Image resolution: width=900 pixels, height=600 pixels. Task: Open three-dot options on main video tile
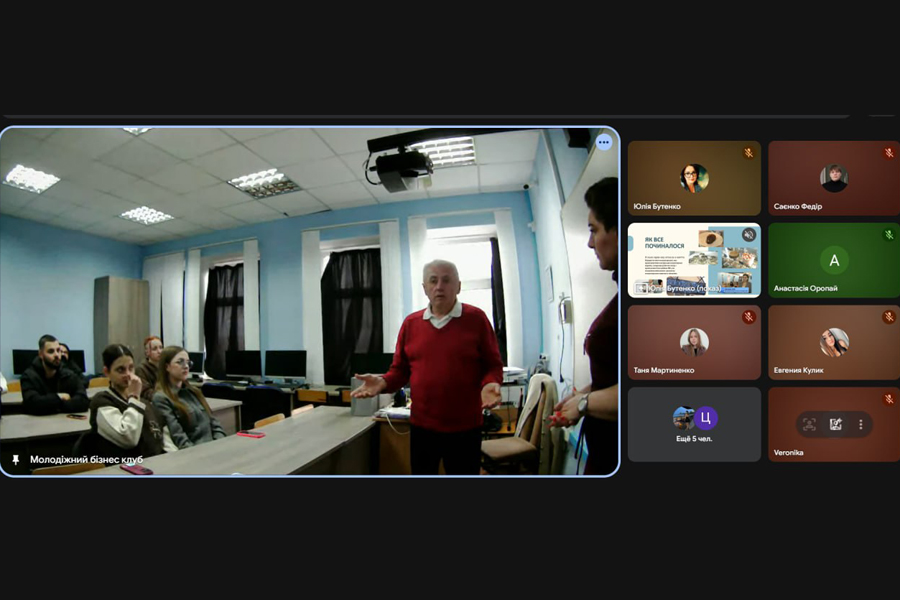[x=604, y=142]
